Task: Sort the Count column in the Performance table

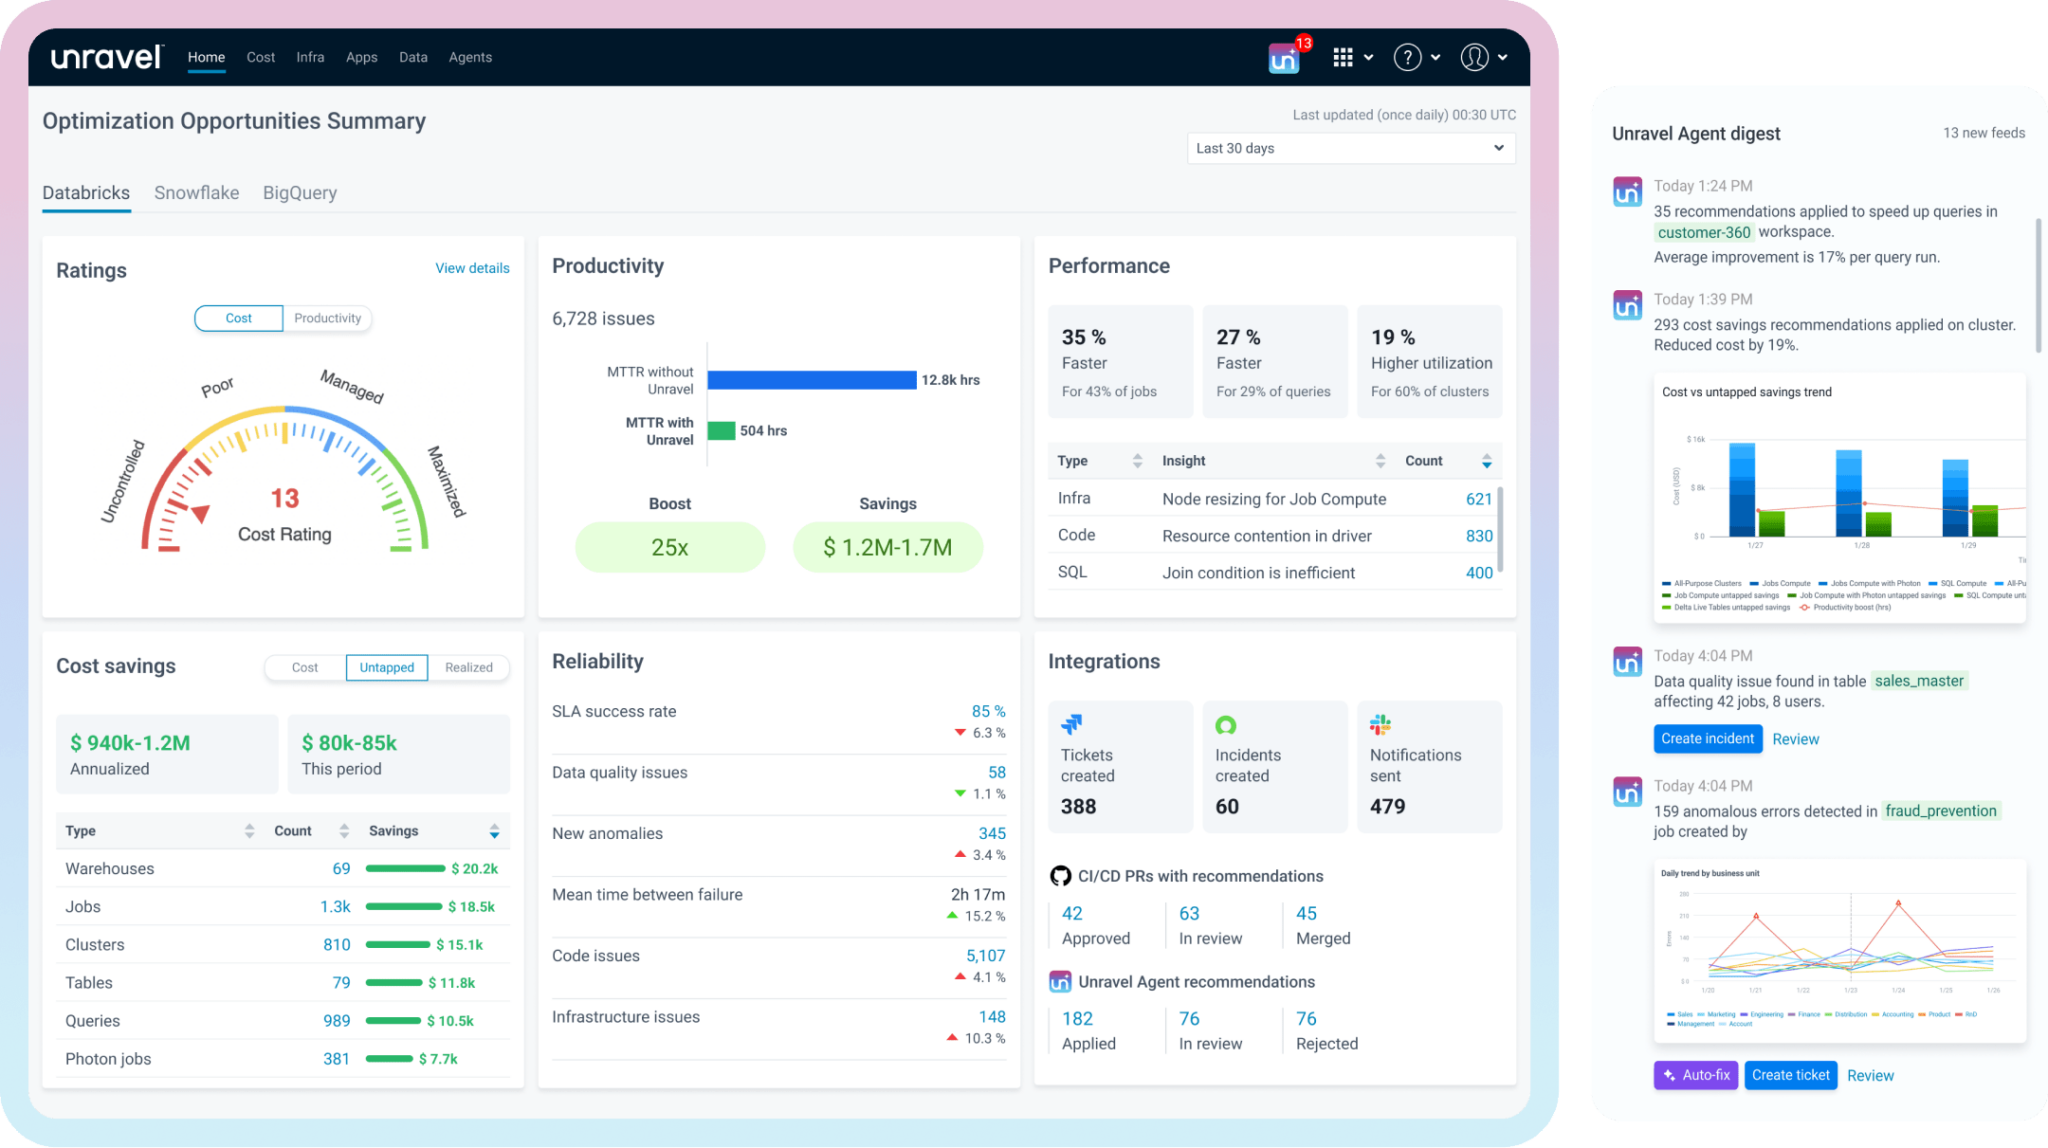Action: click(1488, 460)
